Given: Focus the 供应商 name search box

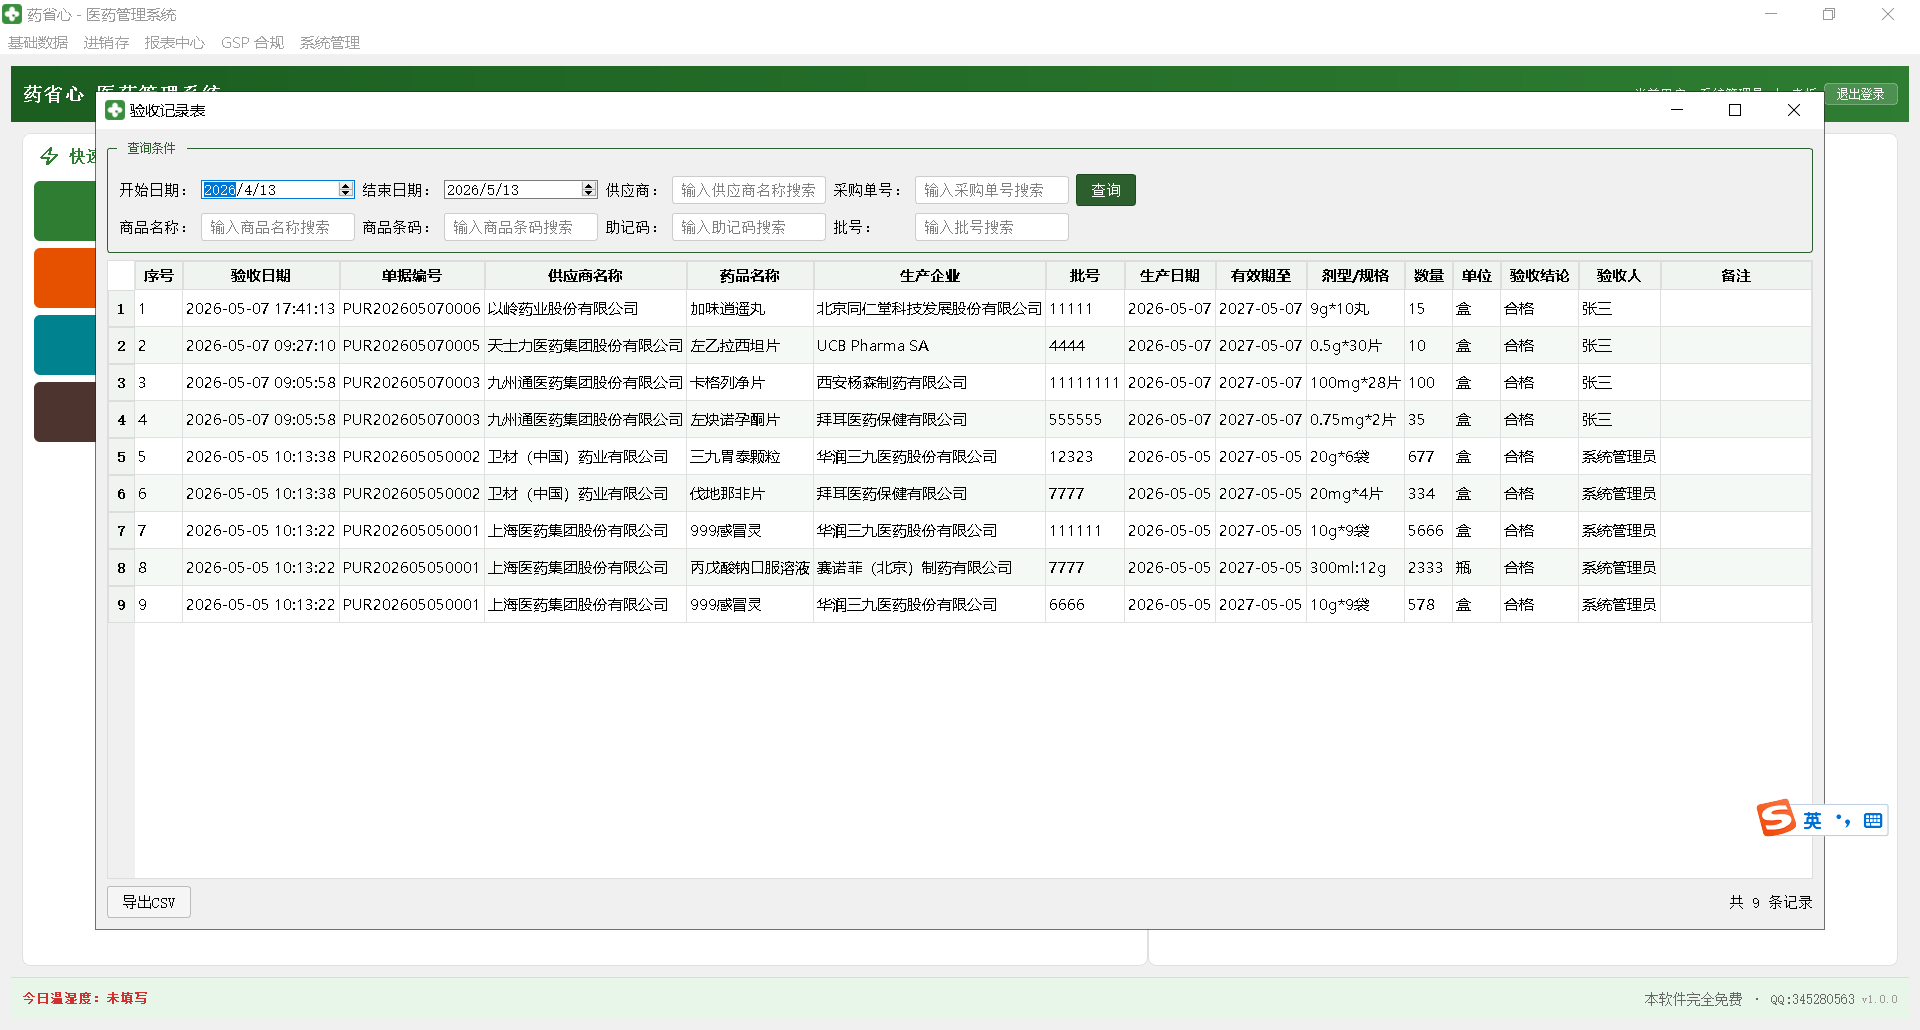Looking at the screenshot, I should click(x=748, y=190).
